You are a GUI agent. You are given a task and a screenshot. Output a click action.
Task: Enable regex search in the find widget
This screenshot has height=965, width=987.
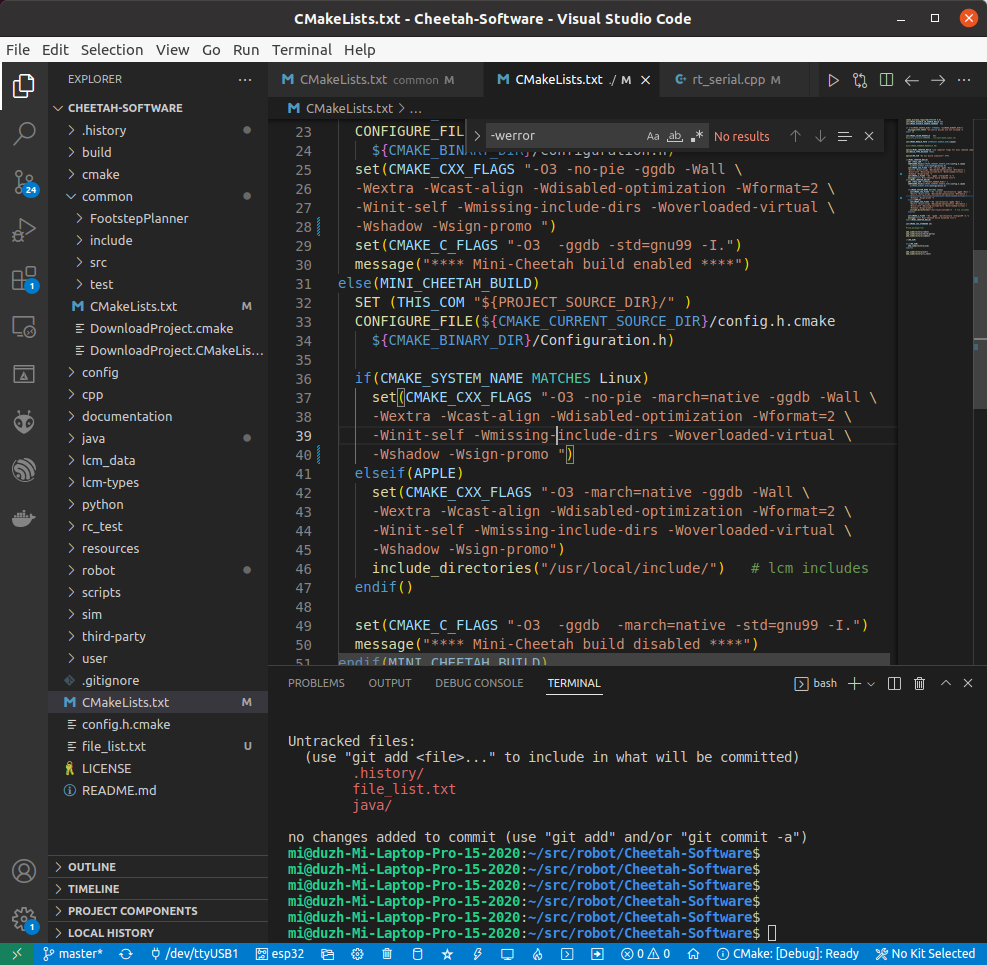[697, 135]
